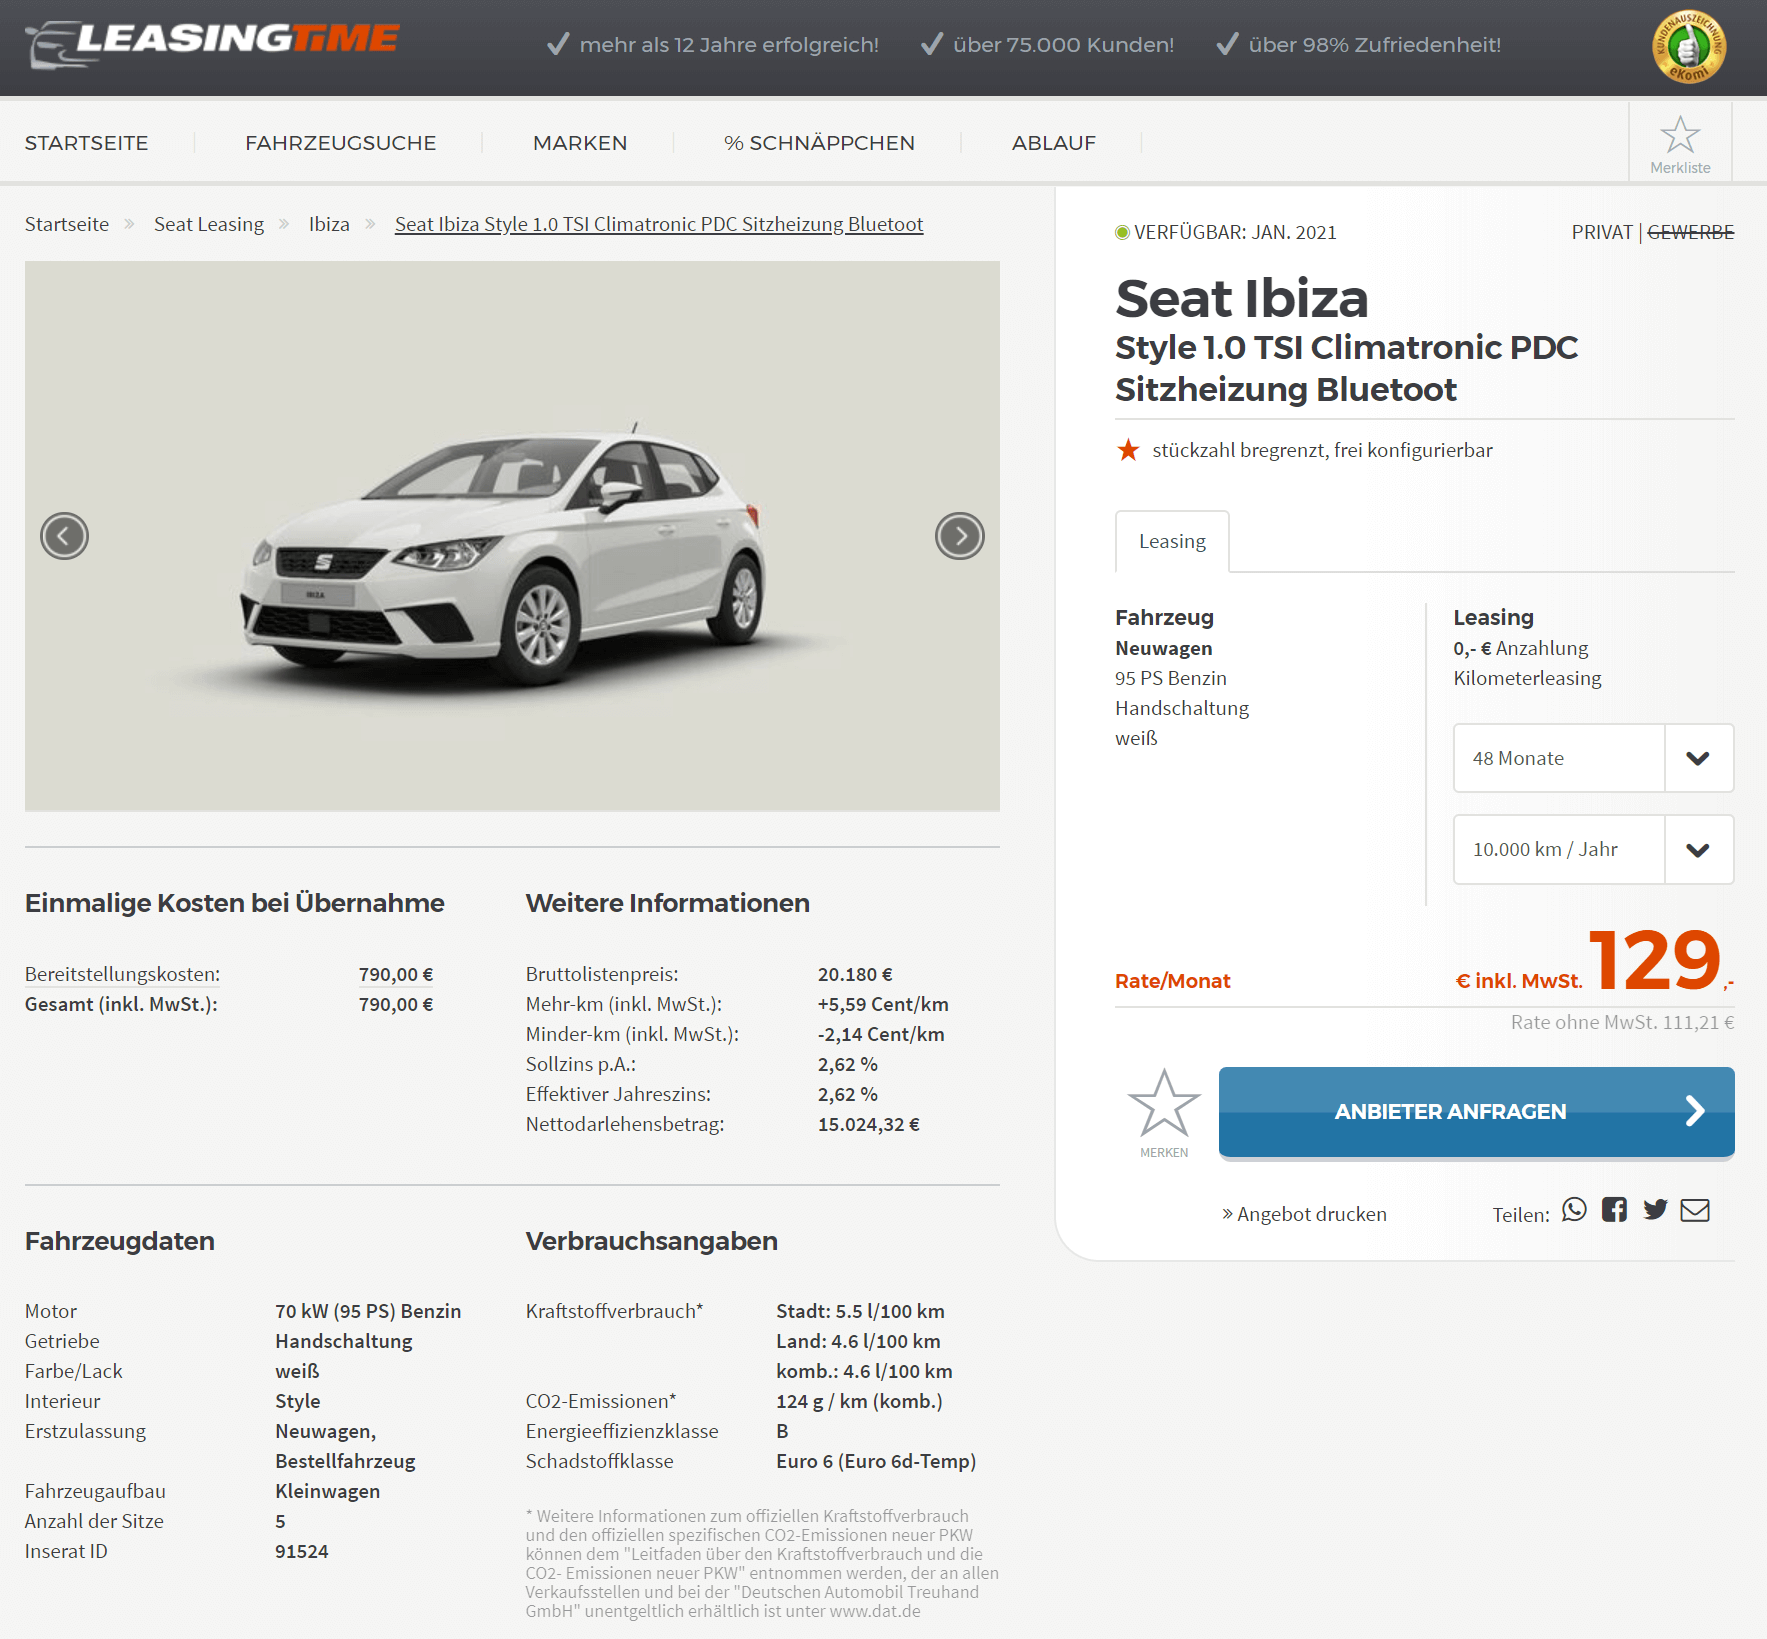The width and height of the screenshot is (1767, 1639).
Task: Open the eKomi customer rating badge
Action: pyautogui.click(x=1689, y=46)
